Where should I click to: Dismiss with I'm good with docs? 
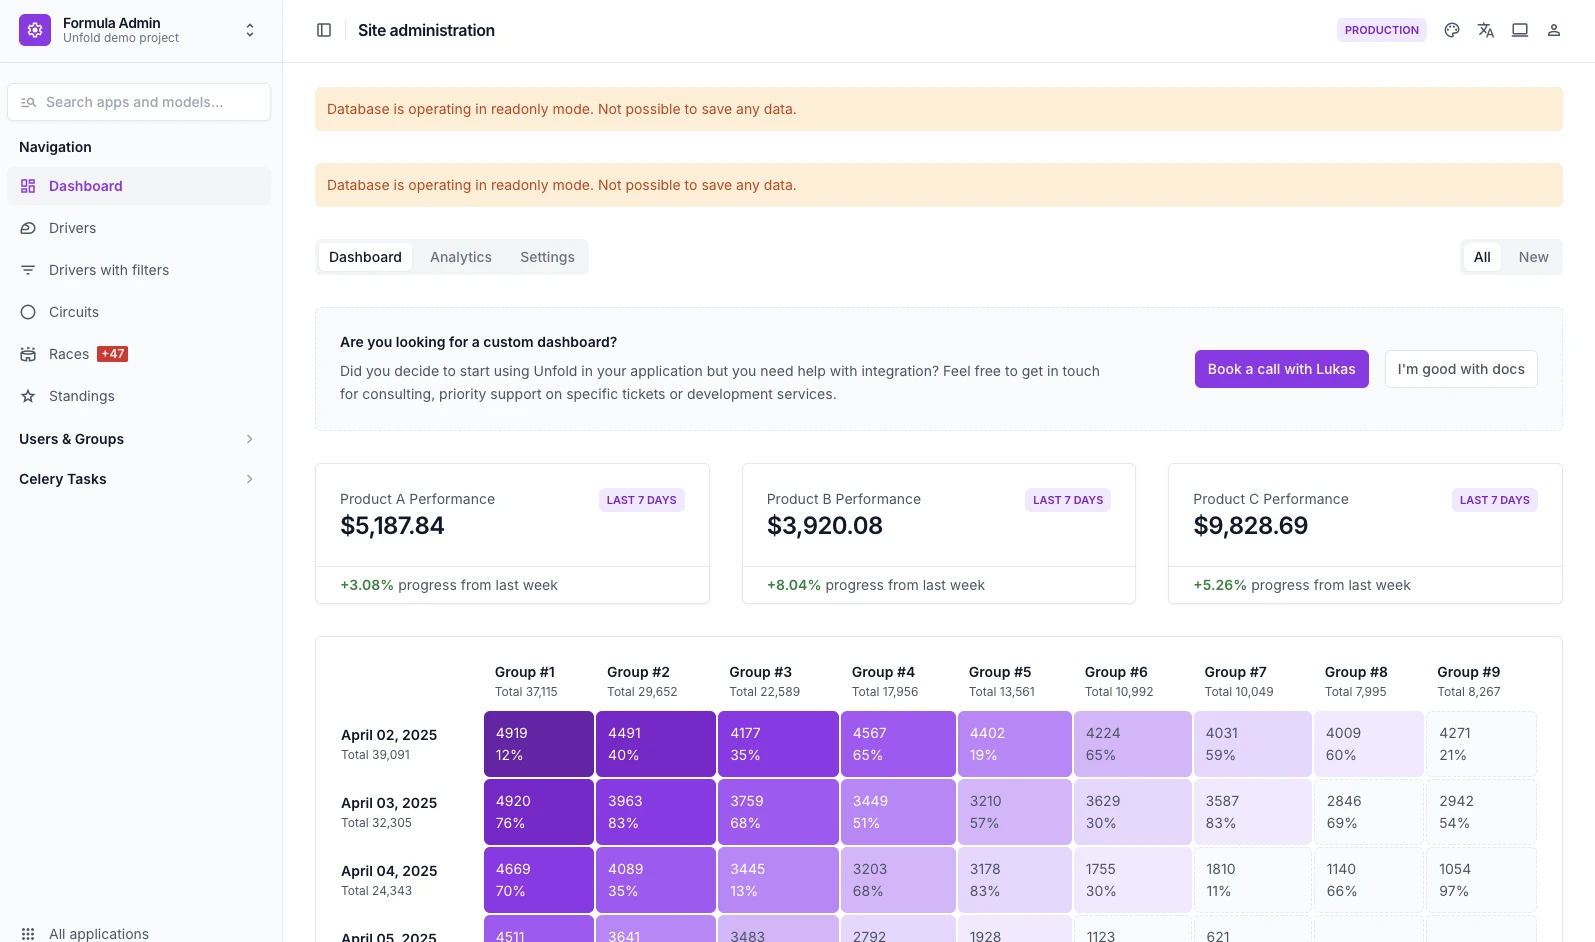pos(1460,369)
